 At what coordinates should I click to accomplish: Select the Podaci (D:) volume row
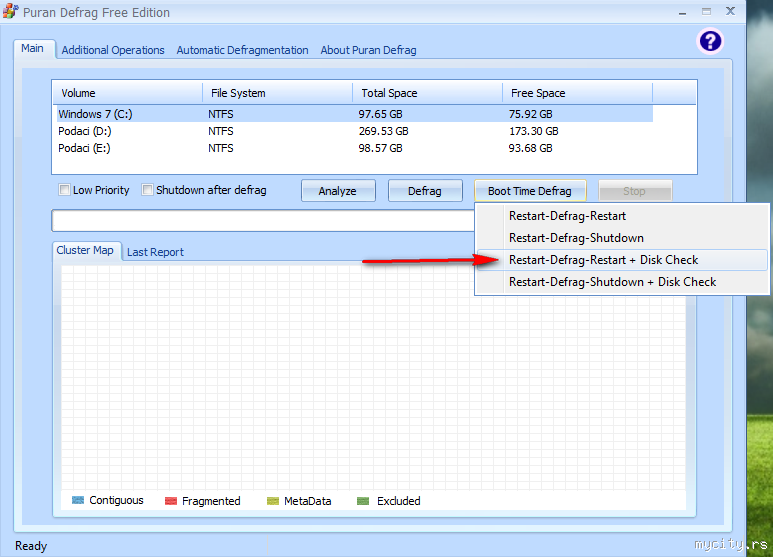(354, 131)
